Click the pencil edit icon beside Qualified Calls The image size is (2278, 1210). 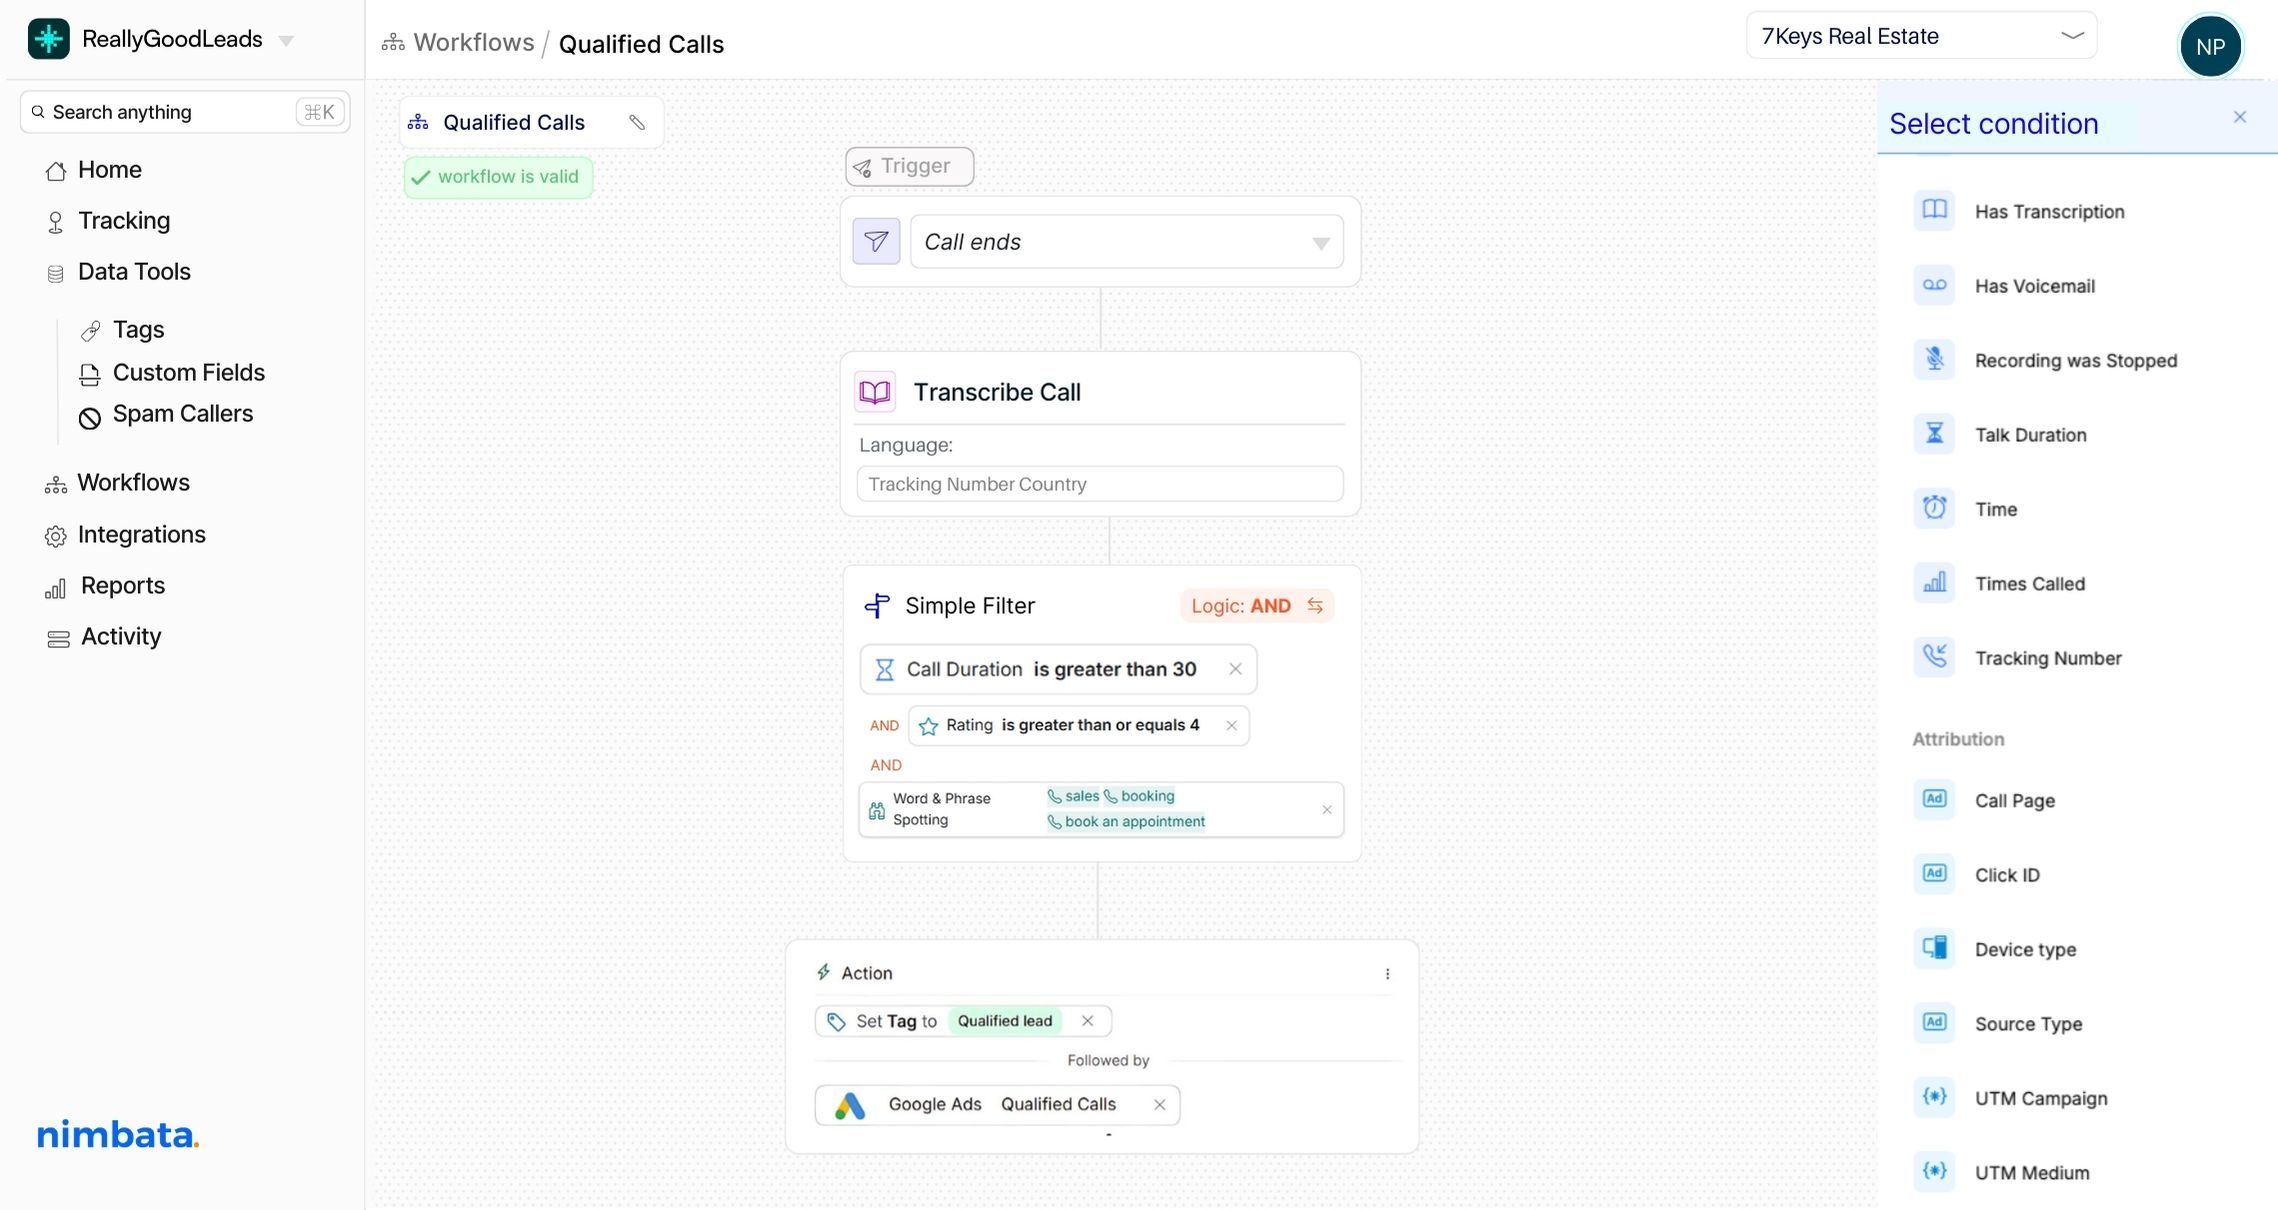click(x=637, y=122)
